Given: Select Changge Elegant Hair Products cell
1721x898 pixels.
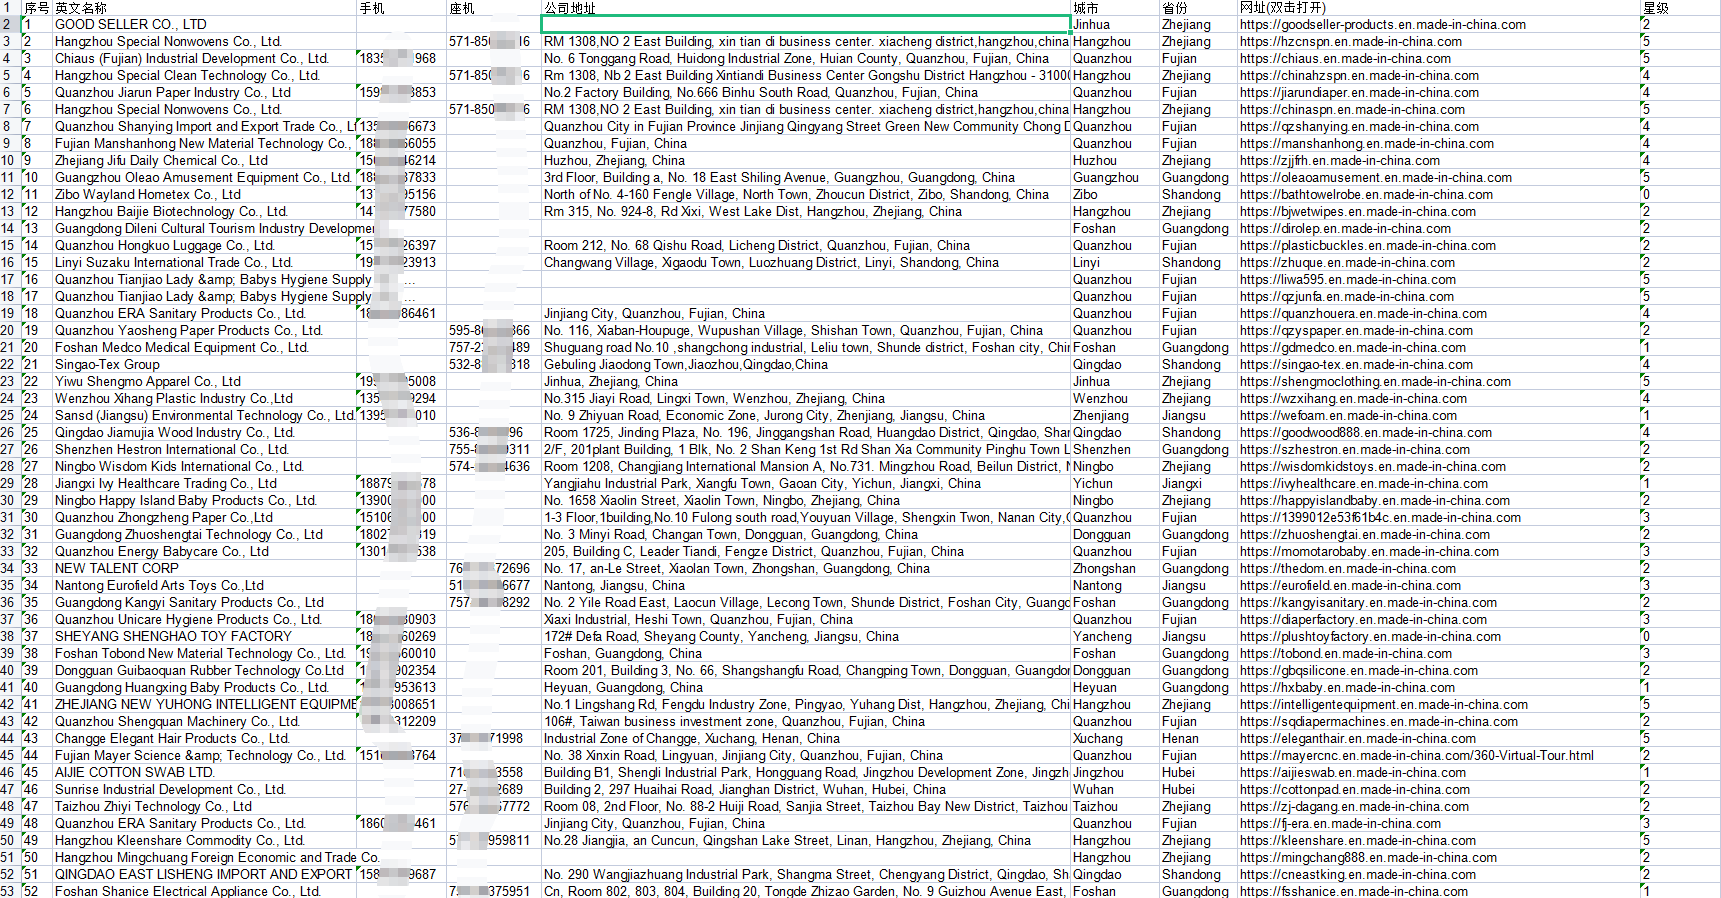Looking at the screenshot, I should tap(204, 738).
